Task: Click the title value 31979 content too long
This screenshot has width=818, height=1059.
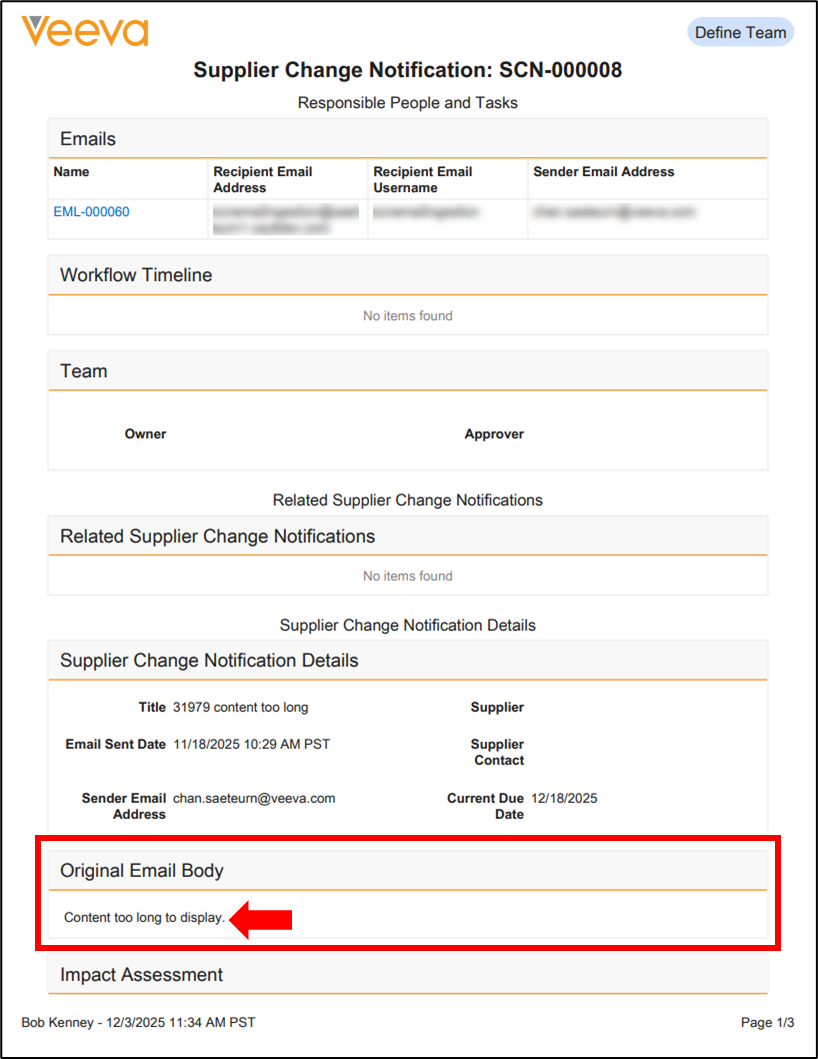Action: pos(240,707)
